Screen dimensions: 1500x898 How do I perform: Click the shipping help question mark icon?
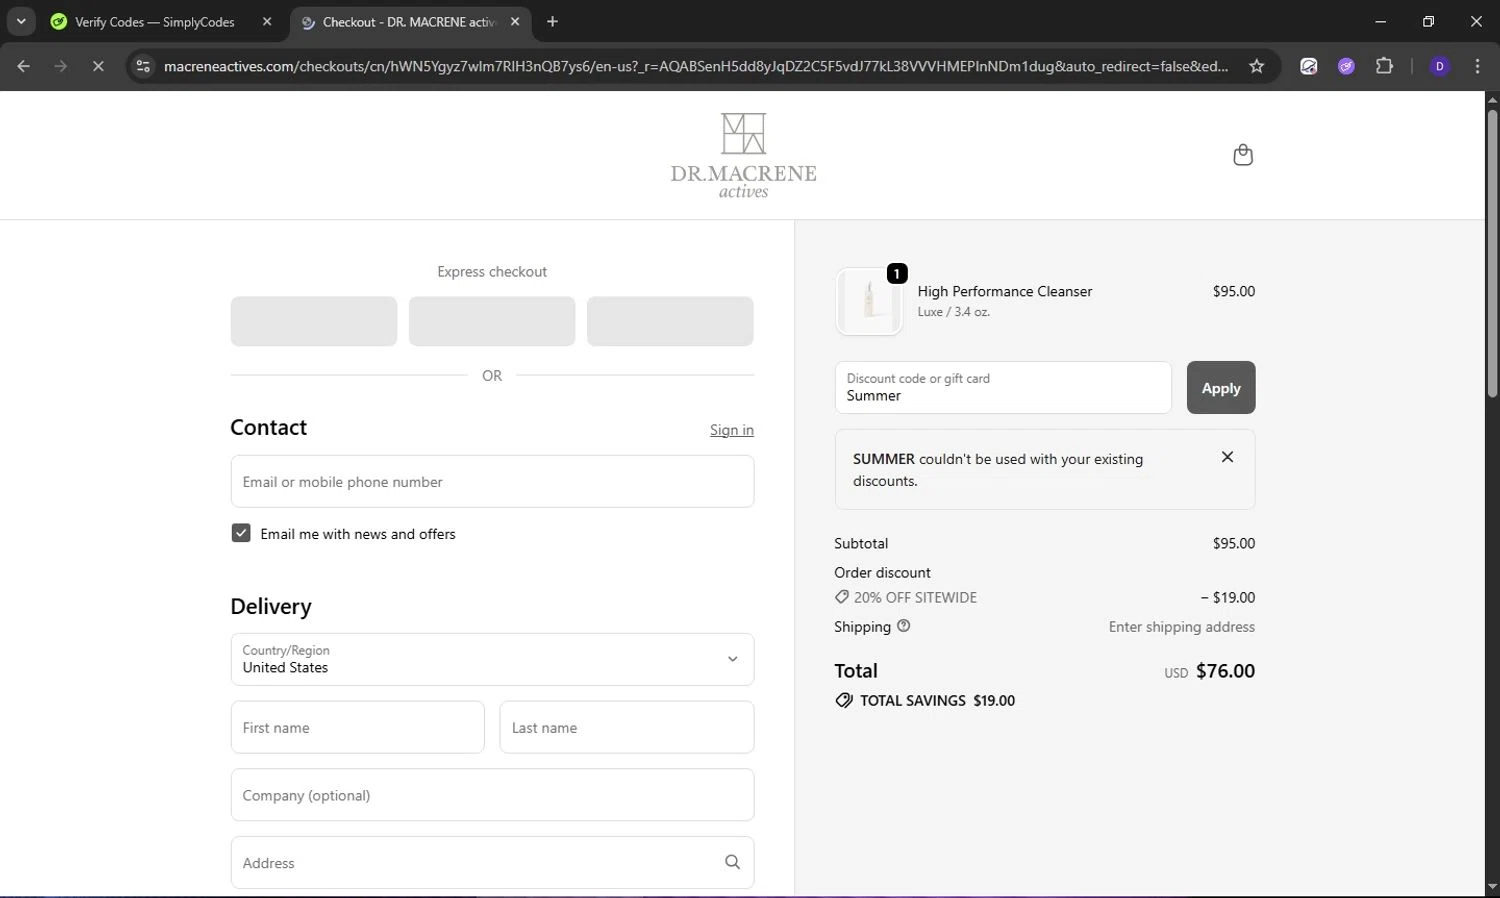point(904,626)
